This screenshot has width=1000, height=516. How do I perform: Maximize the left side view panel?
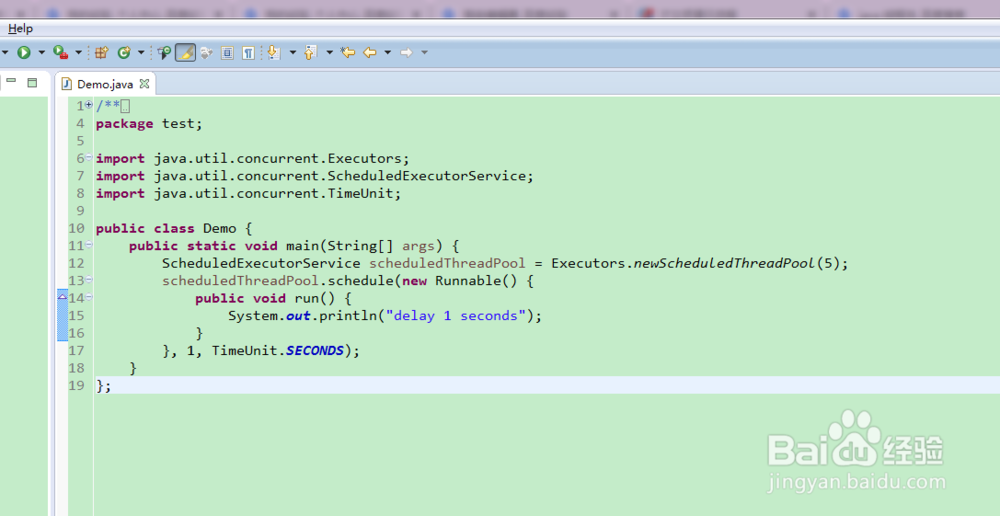pos(33,82)
